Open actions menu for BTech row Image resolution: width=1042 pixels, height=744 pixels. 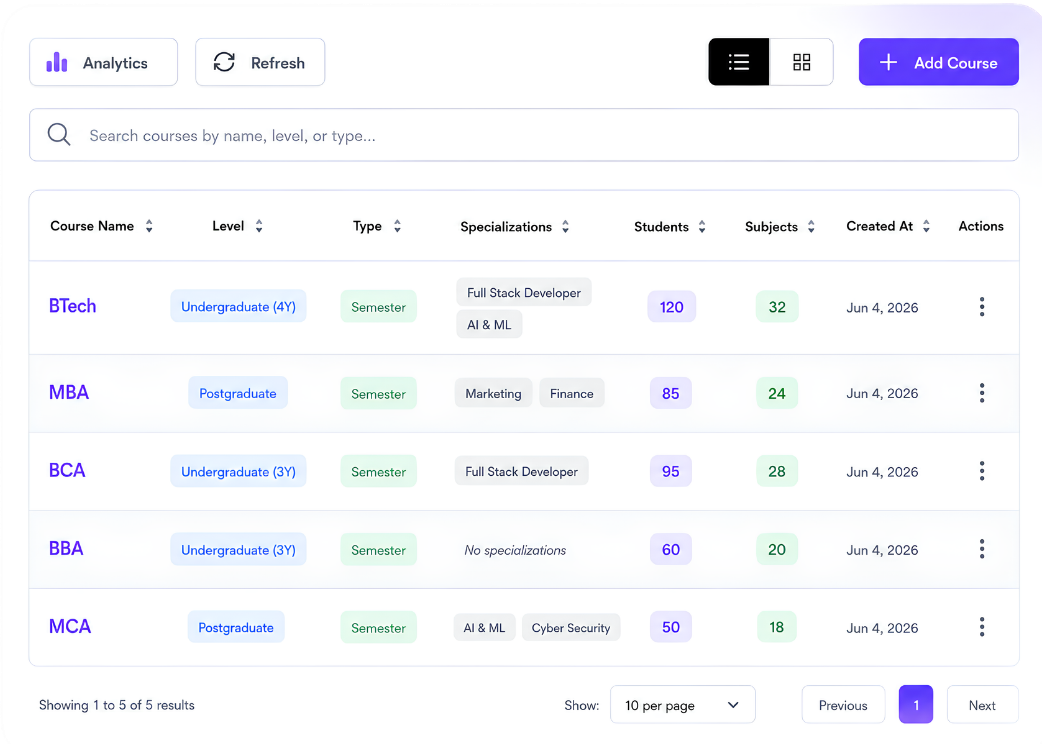(x=982, y=307)
